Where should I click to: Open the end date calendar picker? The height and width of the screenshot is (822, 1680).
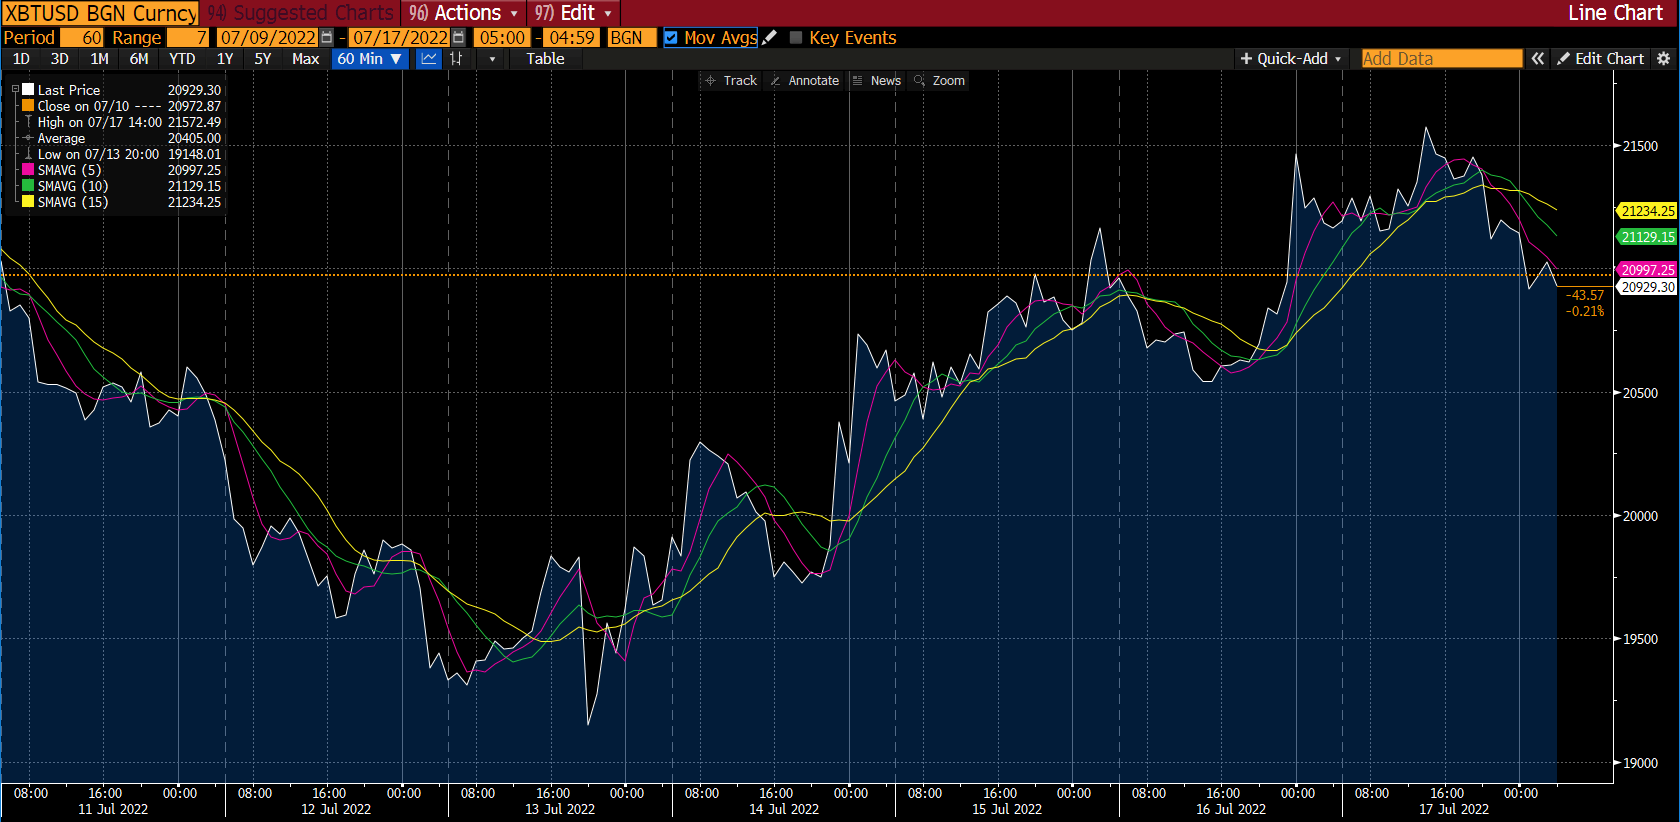pos(458,38)
